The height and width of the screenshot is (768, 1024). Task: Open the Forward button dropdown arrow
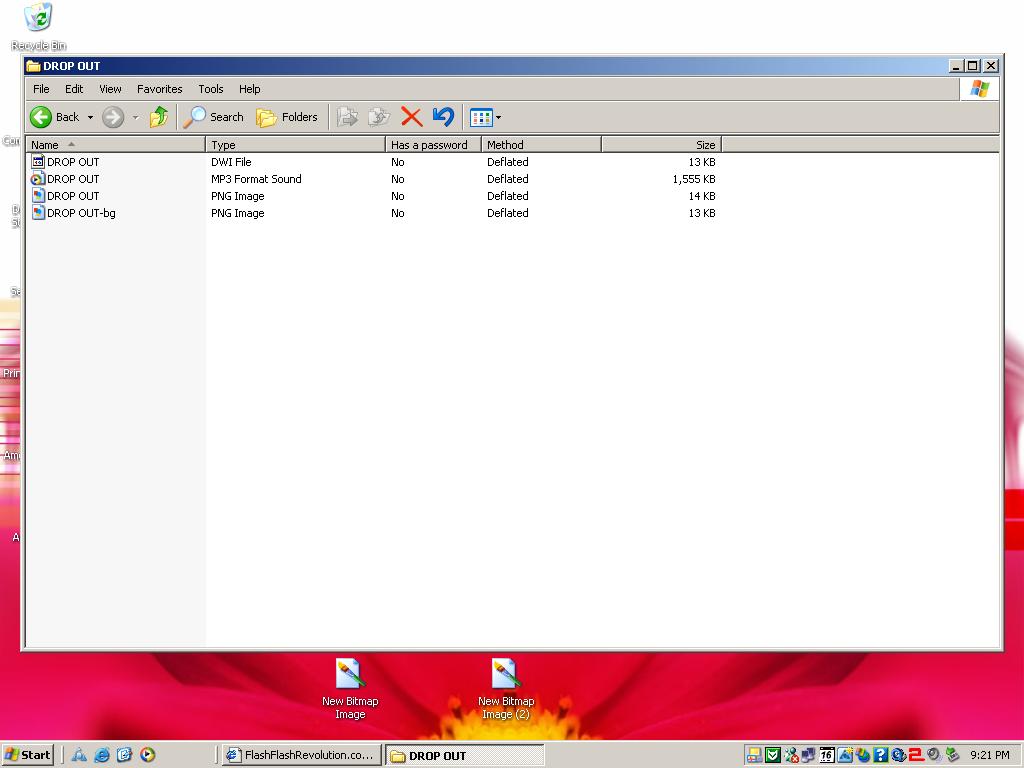coord(136,118)
